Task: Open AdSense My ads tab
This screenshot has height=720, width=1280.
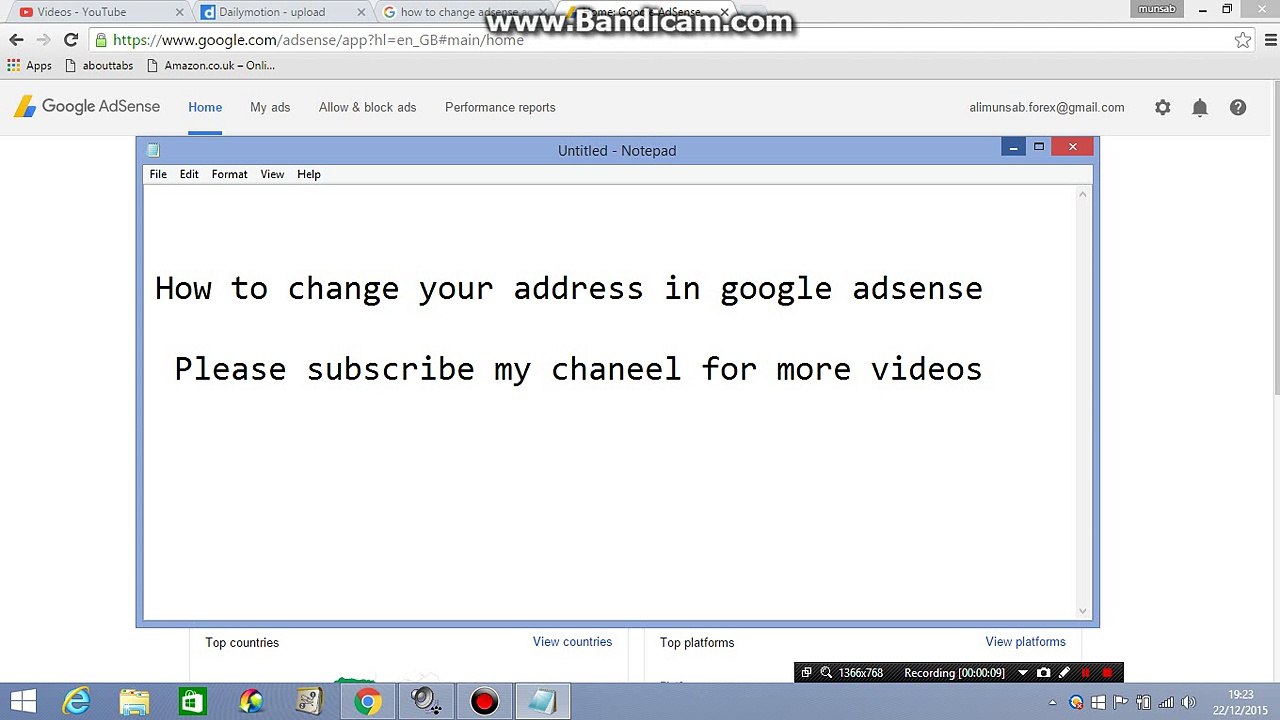Action: click(270, 107)
